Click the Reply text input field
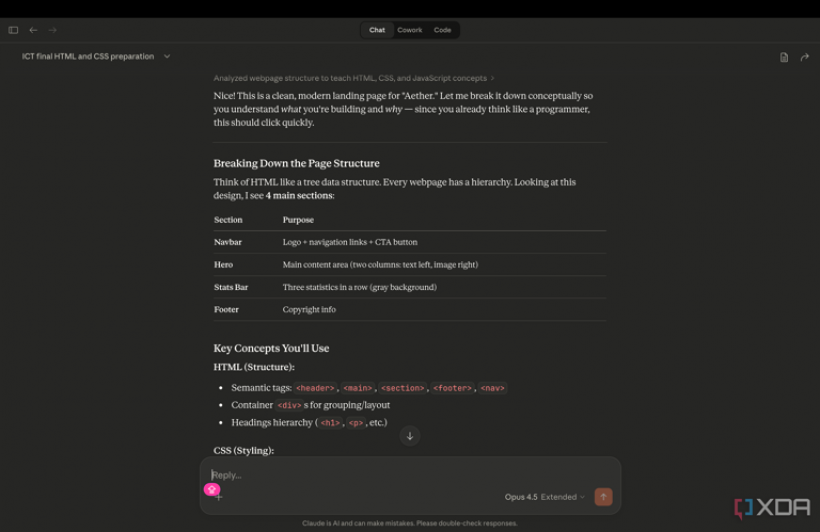820x532 pixels. click(400, 475)
